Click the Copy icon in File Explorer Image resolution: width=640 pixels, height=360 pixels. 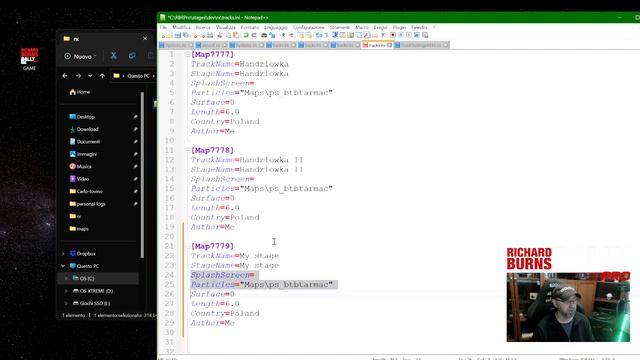132,56
